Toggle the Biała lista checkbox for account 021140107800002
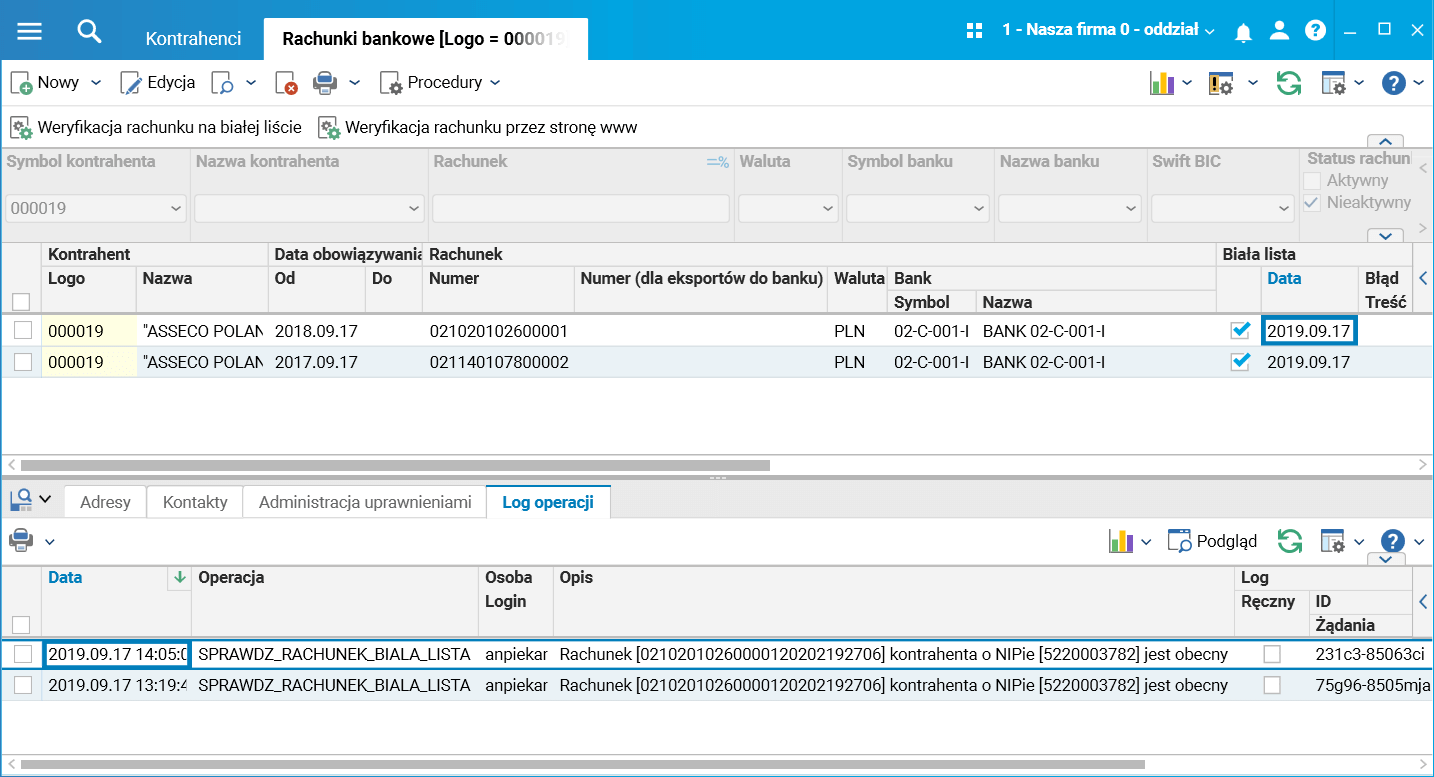1434x777 pixels. [x=1240, y=362]
